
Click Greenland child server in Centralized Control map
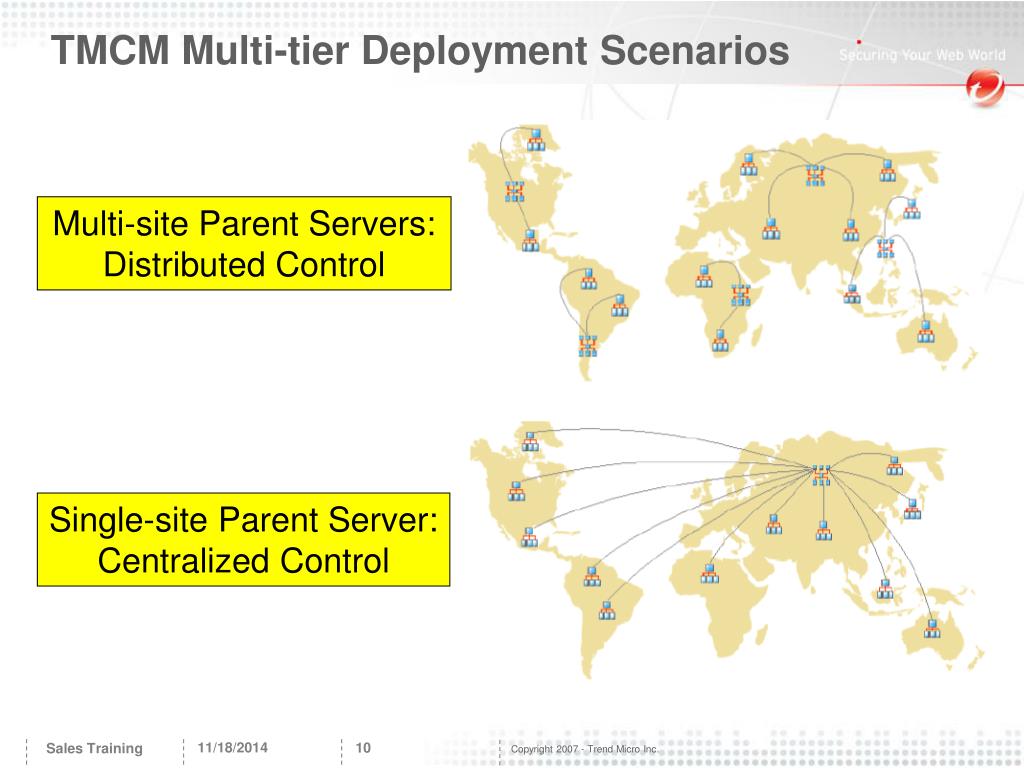click(530, 441)
